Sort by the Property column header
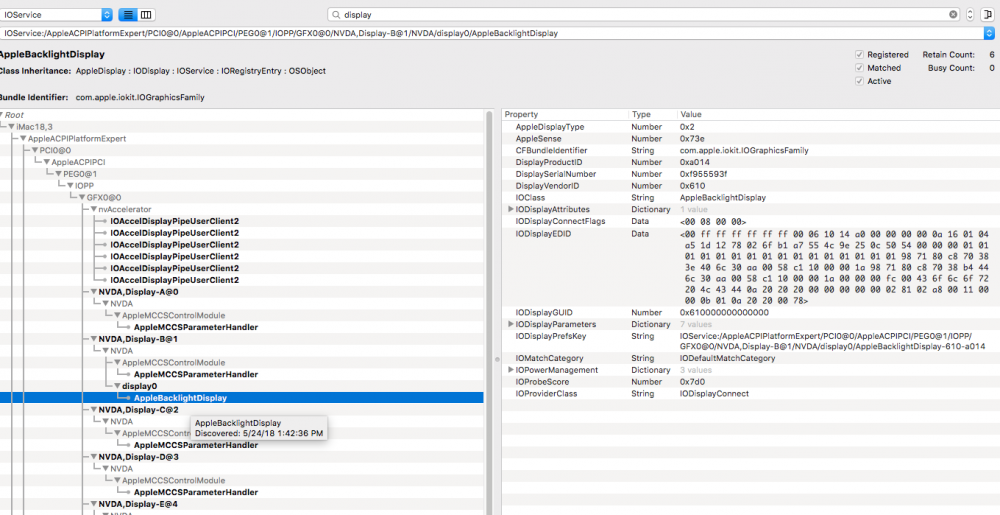Screen dimensions: 1000x515 point(565,115)
